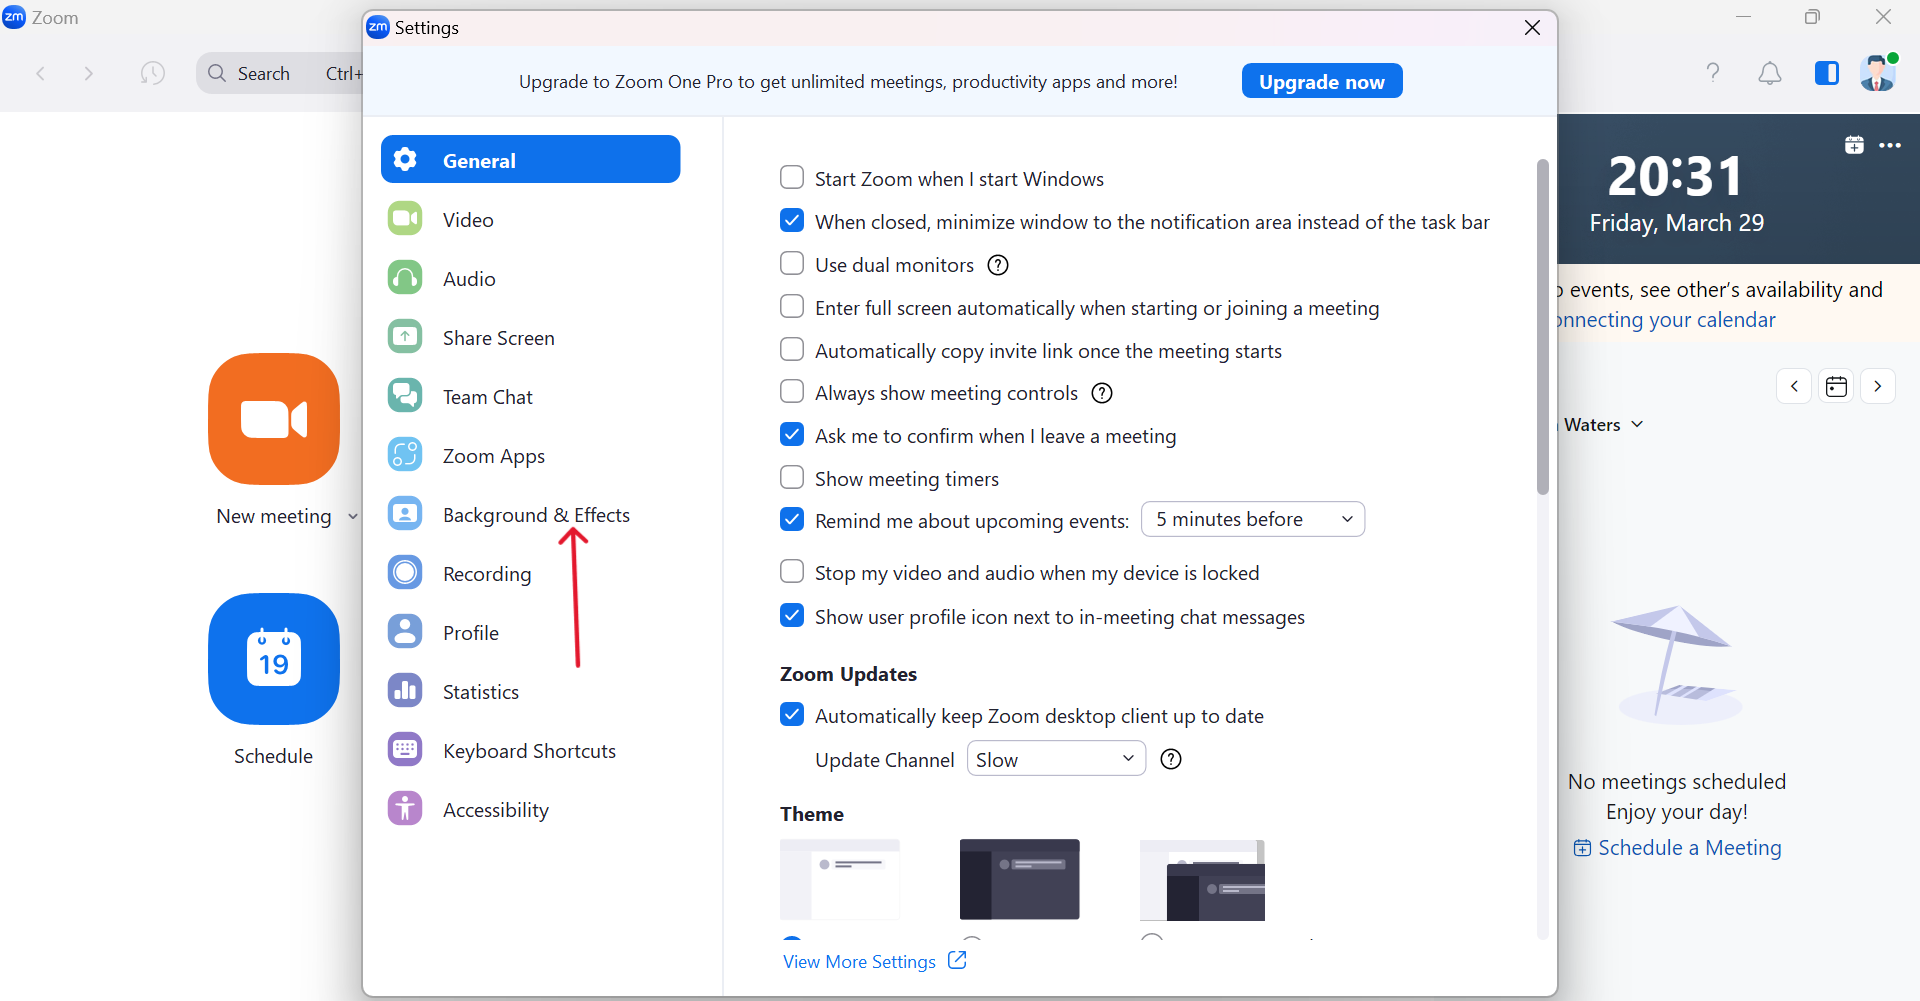This screenshot has height=1001, width=1920.
Task: Click the Accessibility icon
Action: [x=405, y=809]
